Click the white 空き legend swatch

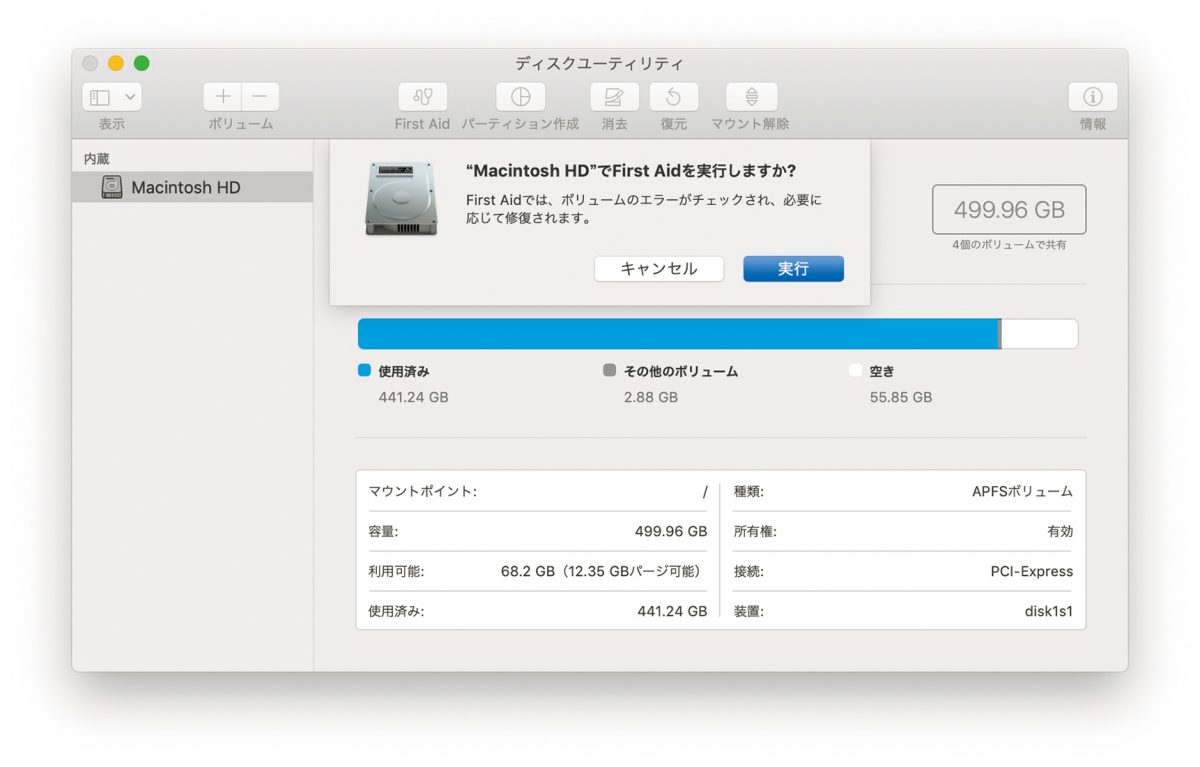tap(855, 370)
